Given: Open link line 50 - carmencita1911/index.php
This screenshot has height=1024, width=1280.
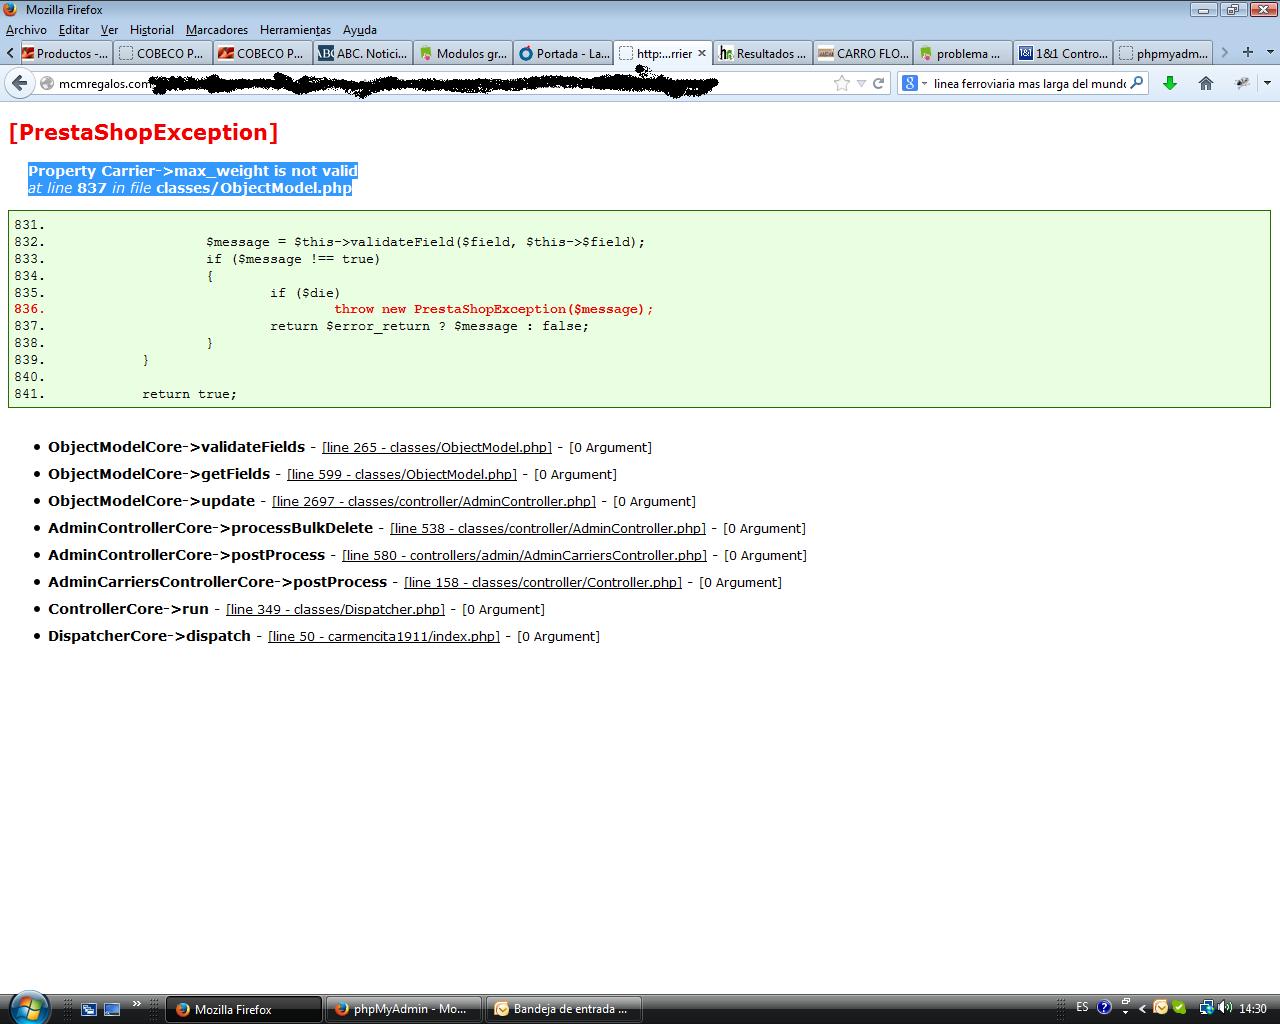Looking at the screenshot, I should 384,636.
